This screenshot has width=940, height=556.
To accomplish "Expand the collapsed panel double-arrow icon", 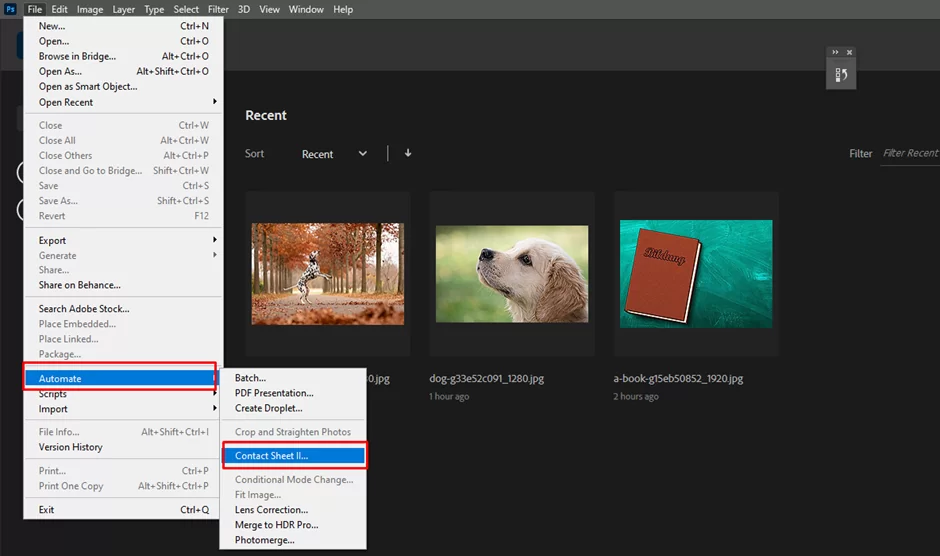I will 835,52.
